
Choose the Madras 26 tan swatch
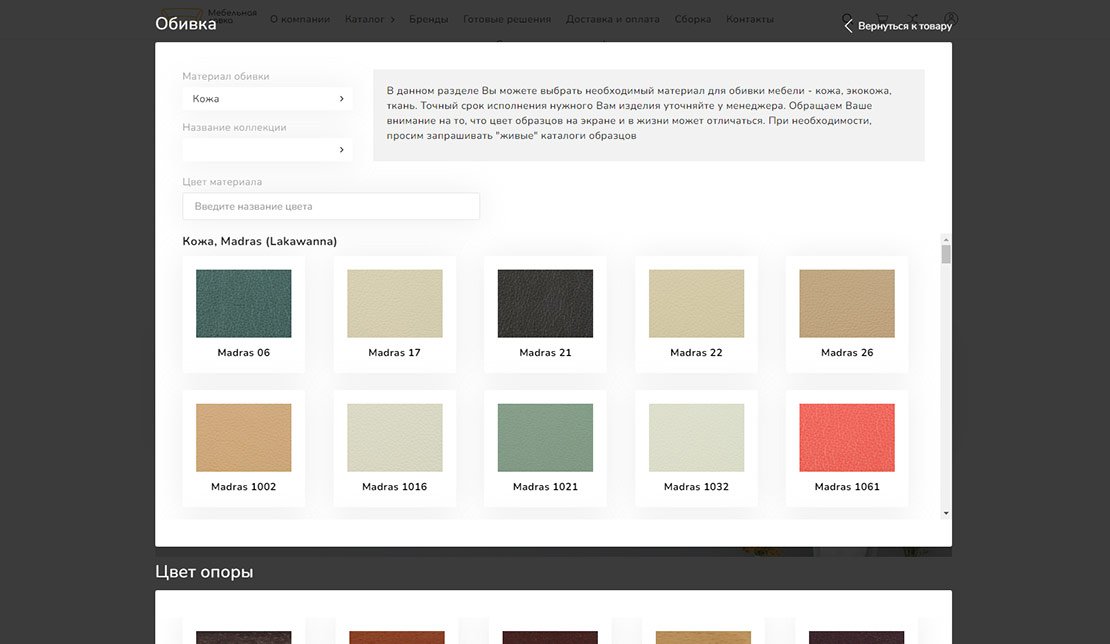847,304
